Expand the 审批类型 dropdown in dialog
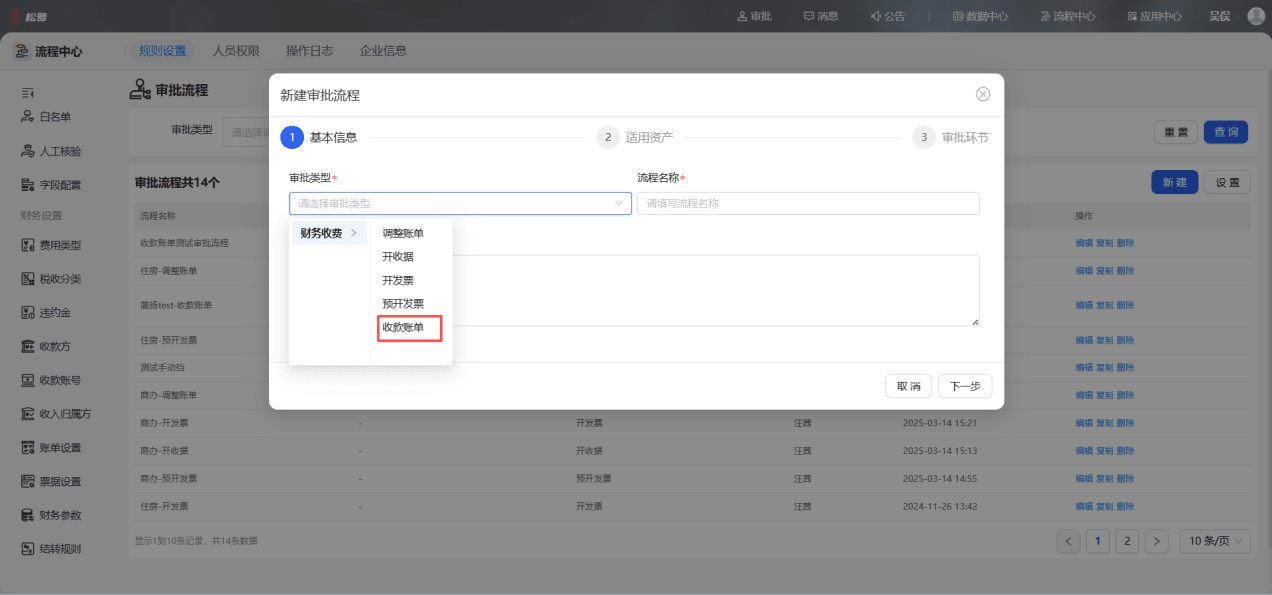This screenshot has width=1272, height=595. 460,203
